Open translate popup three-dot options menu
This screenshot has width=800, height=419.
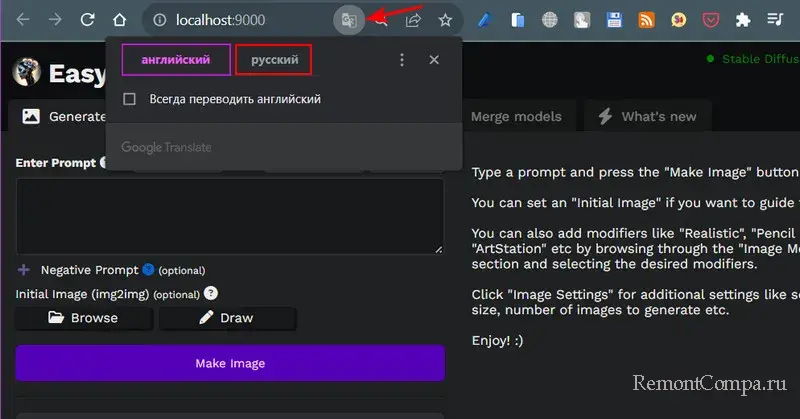tap(402, 60)
